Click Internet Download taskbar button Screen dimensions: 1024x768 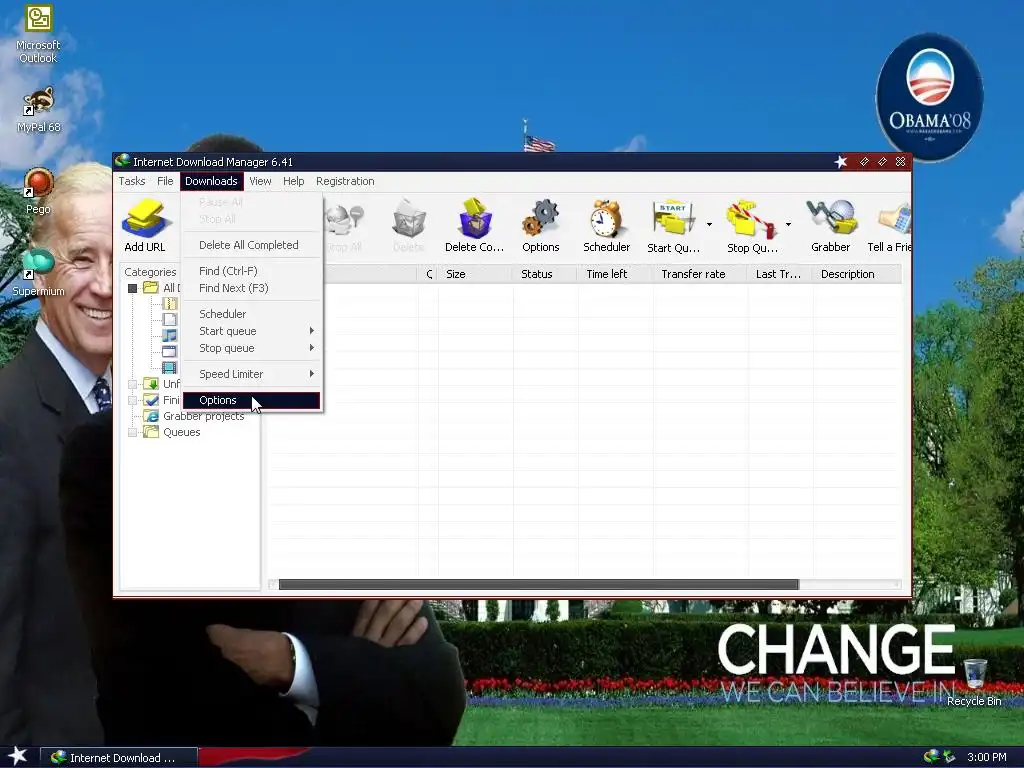119,758
